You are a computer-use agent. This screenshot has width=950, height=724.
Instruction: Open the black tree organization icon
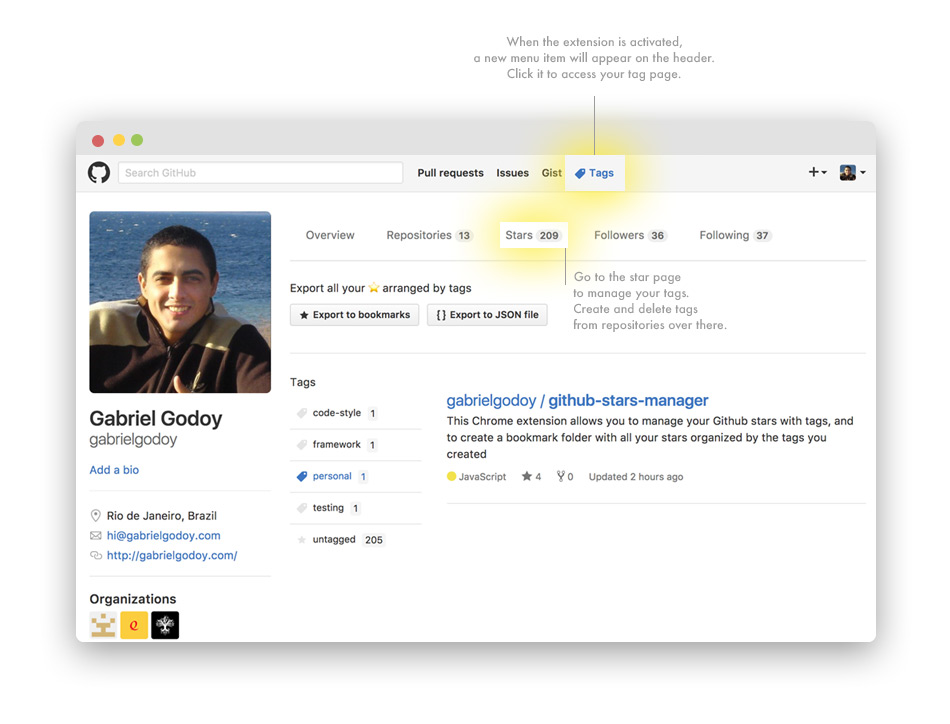(164, 625)
